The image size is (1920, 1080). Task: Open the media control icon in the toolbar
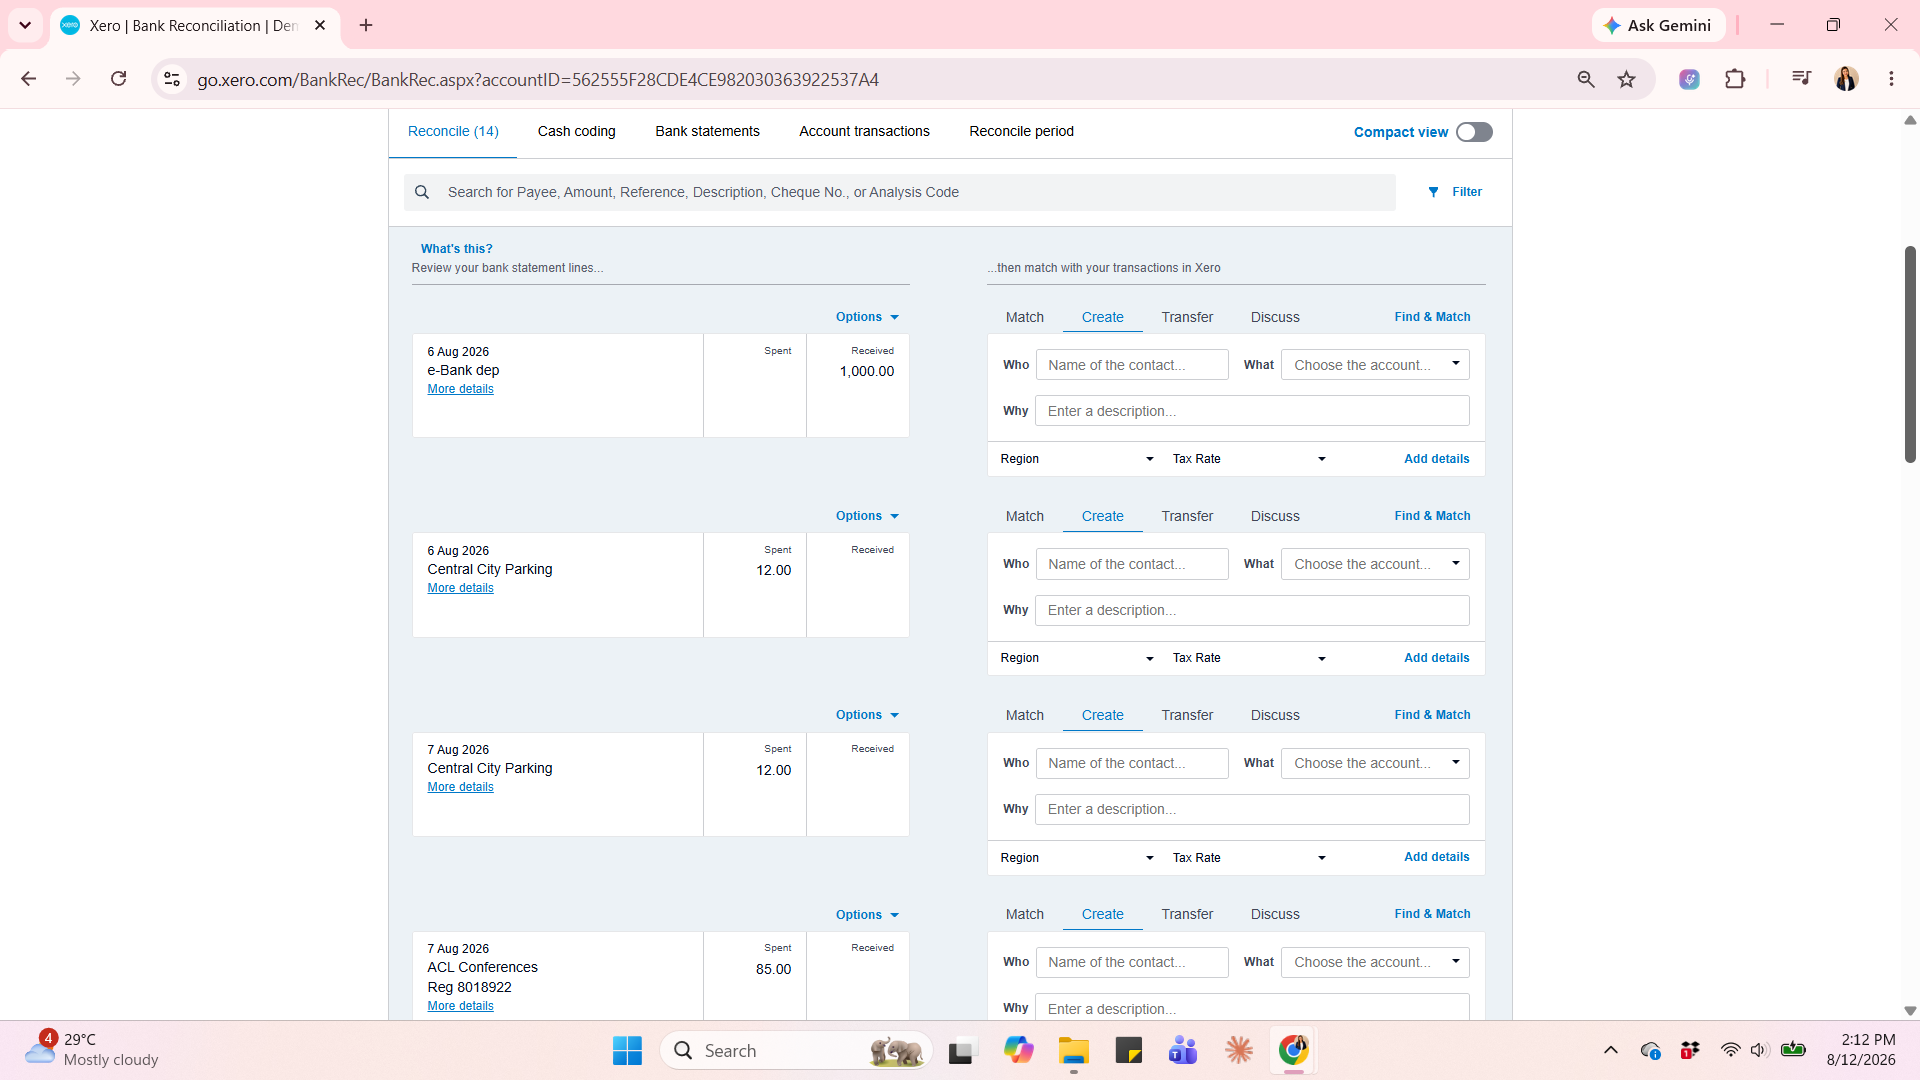(x=1801, y=78)
